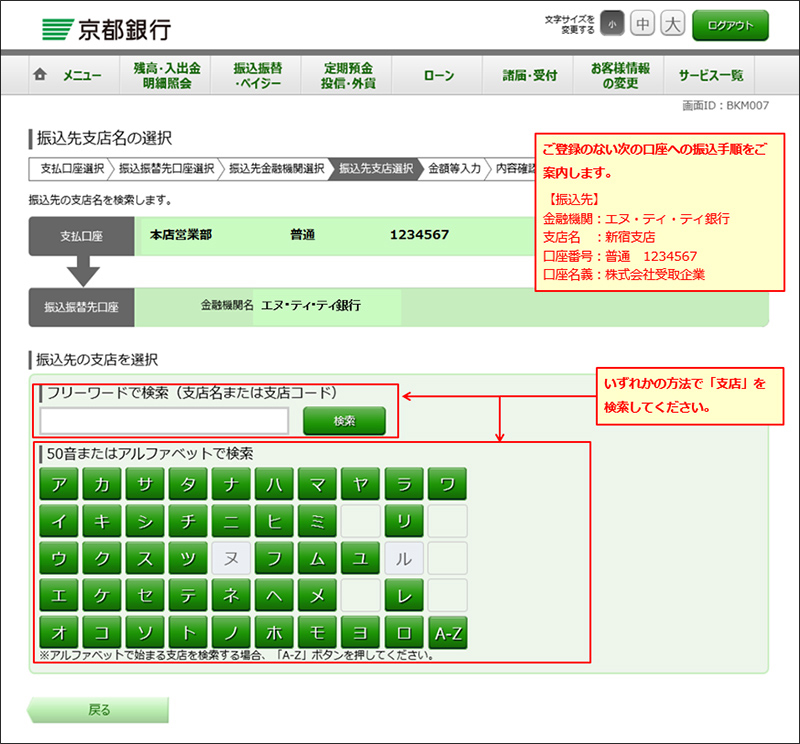
Task: Select the ス kana key
Action: (x=145, y=558)
